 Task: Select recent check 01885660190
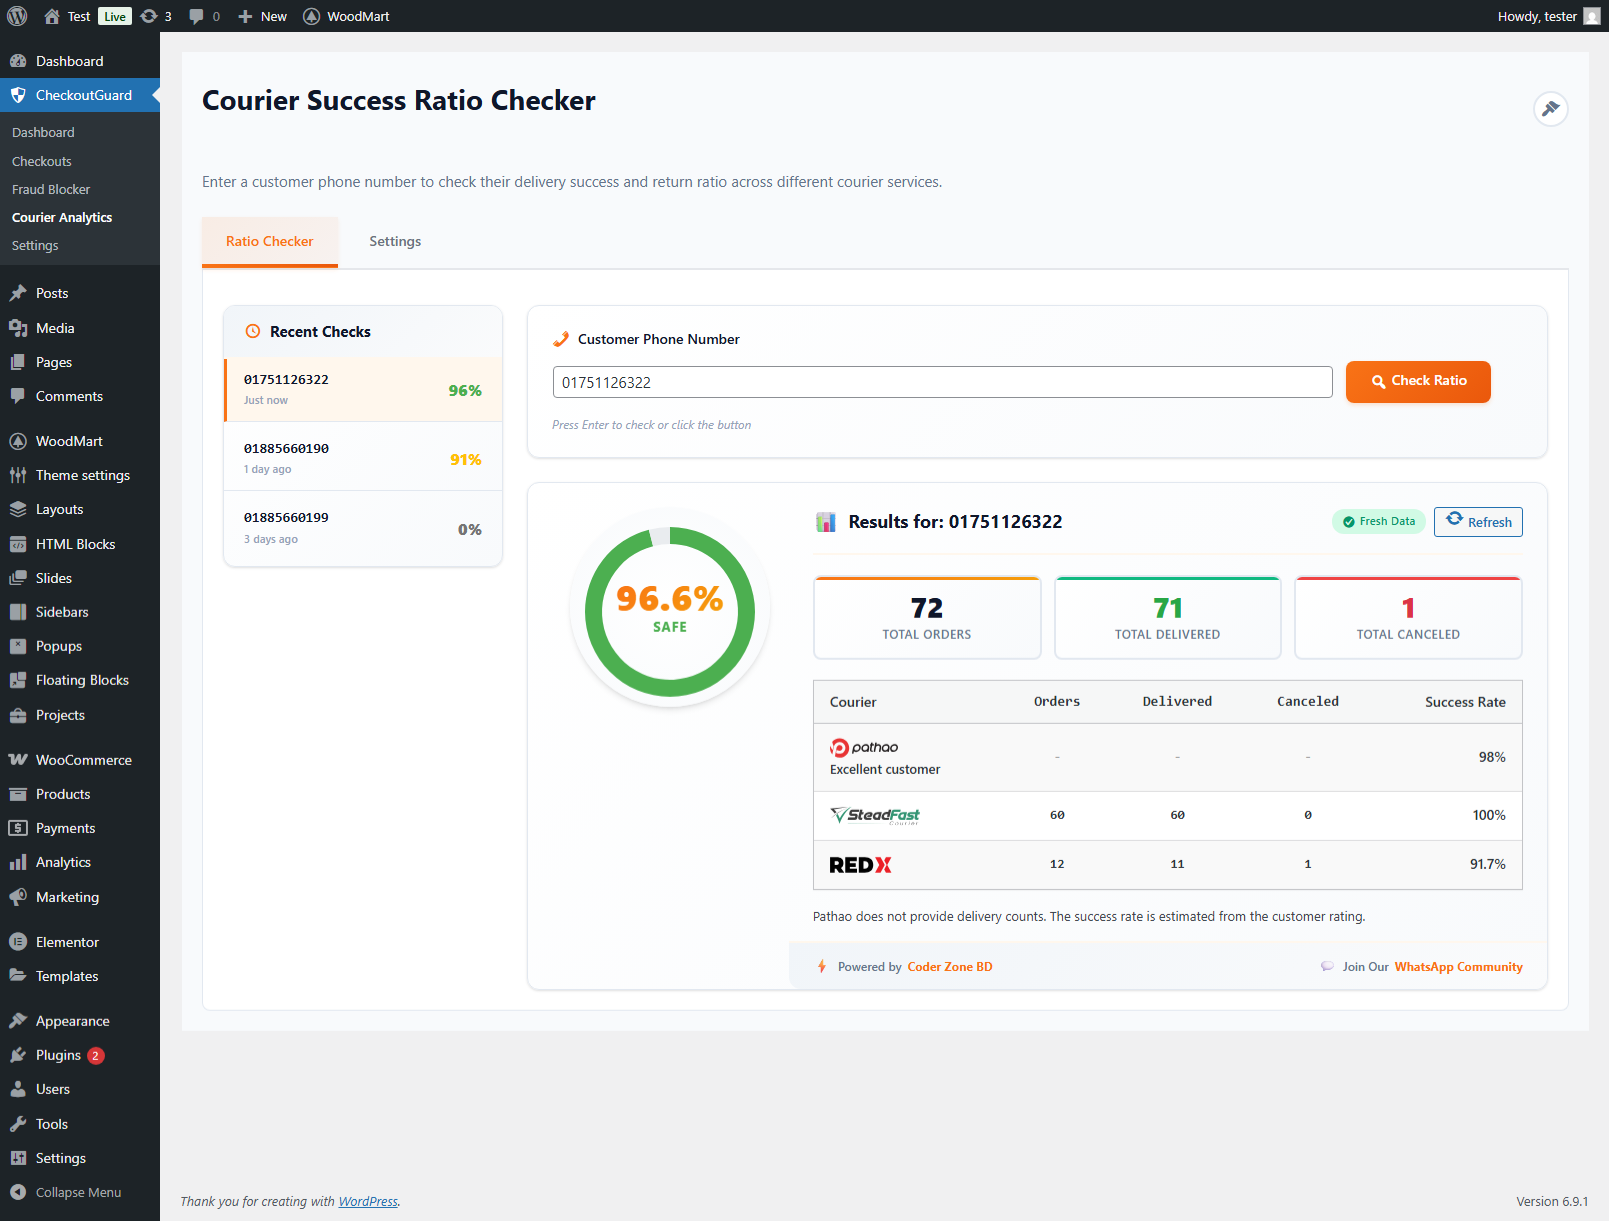point(362,457)
